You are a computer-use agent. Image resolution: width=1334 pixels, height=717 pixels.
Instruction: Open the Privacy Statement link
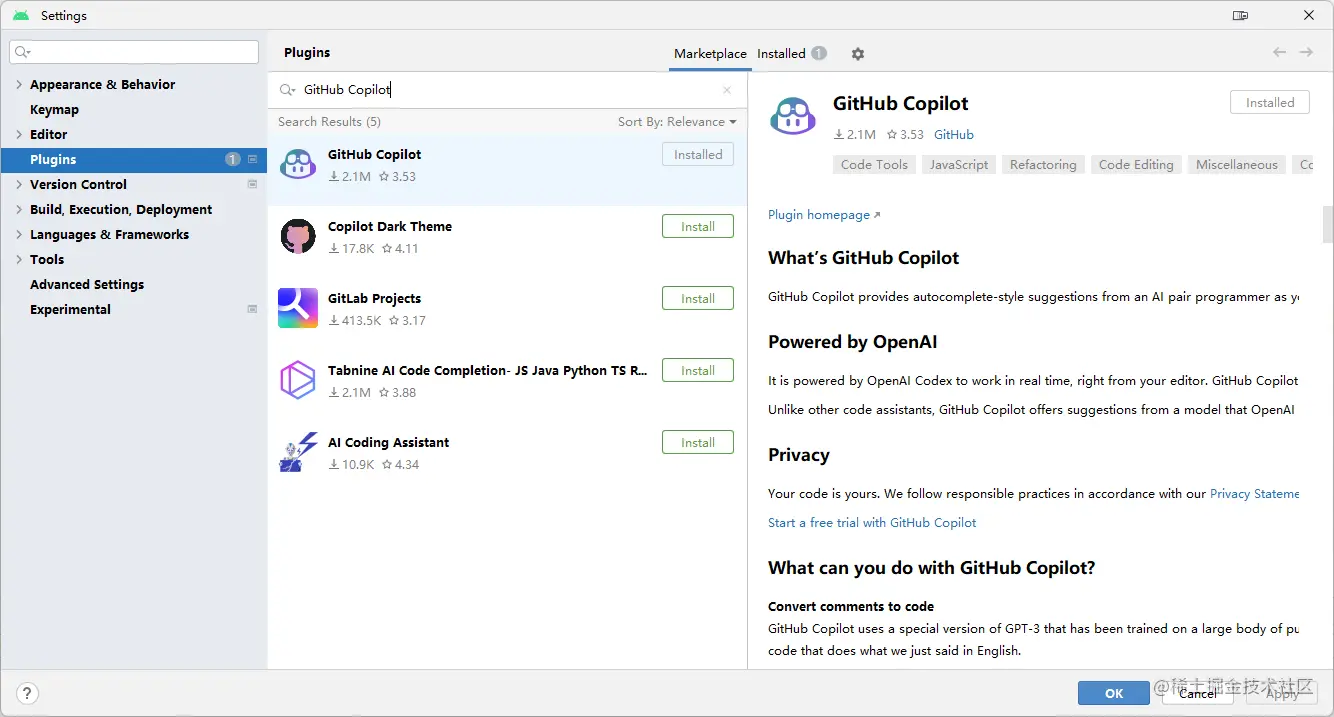pos(1255,494)
